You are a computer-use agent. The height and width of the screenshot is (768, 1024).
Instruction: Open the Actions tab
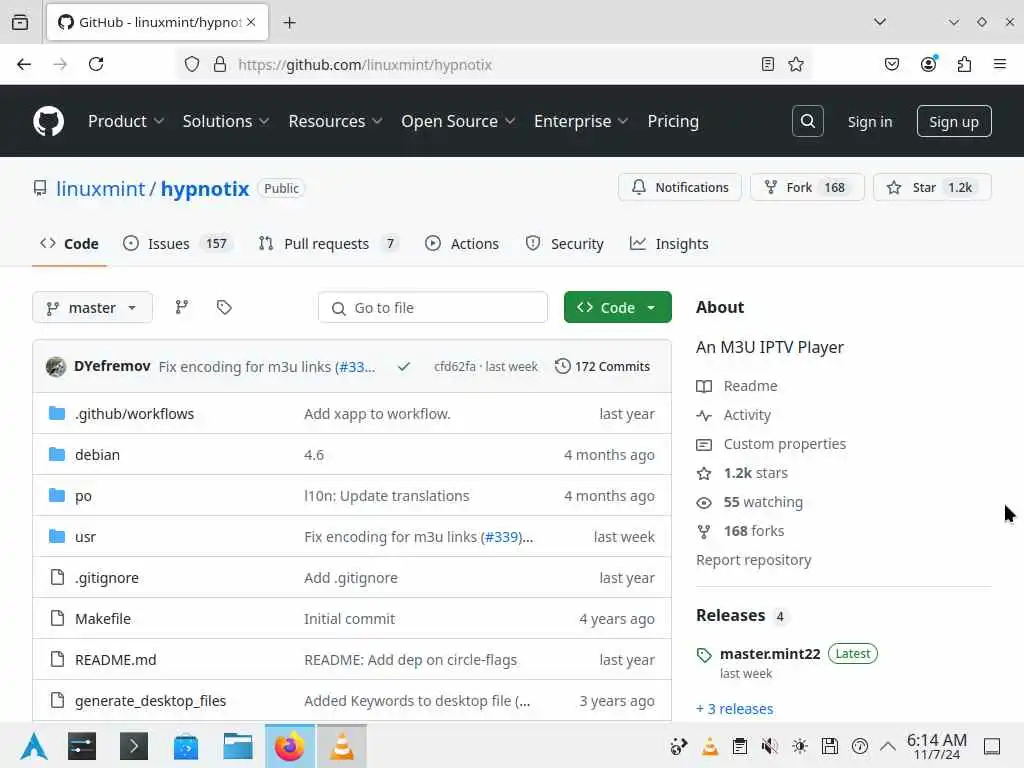462,244
